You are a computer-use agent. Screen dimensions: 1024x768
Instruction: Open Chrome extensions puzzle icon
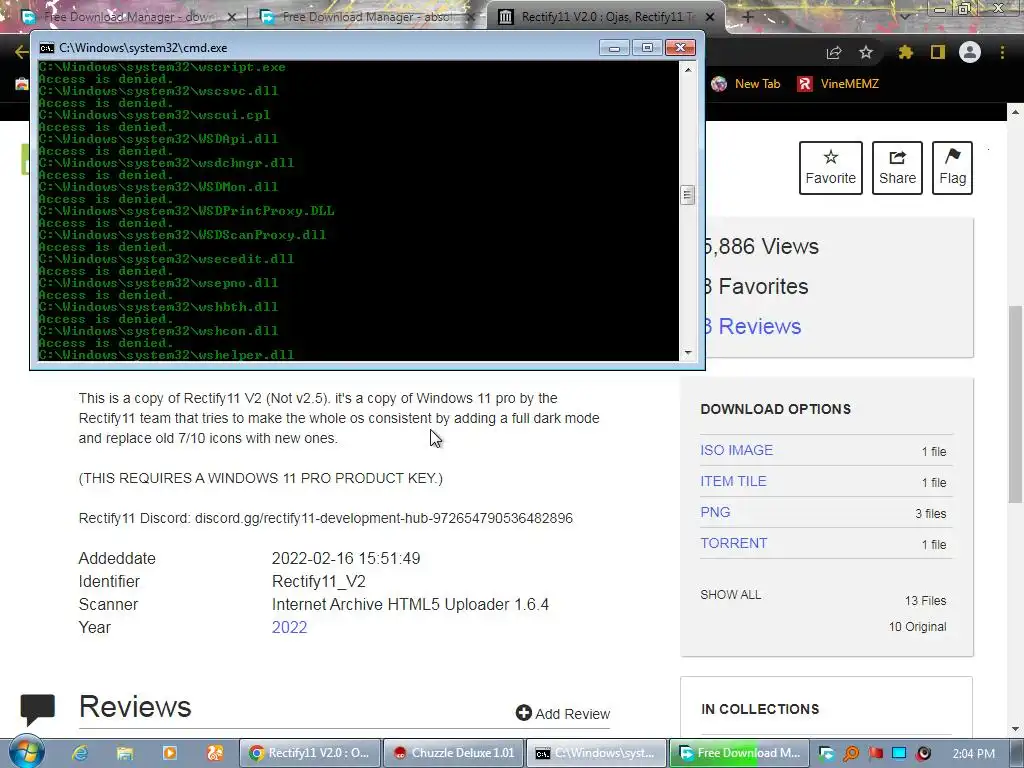905,52
